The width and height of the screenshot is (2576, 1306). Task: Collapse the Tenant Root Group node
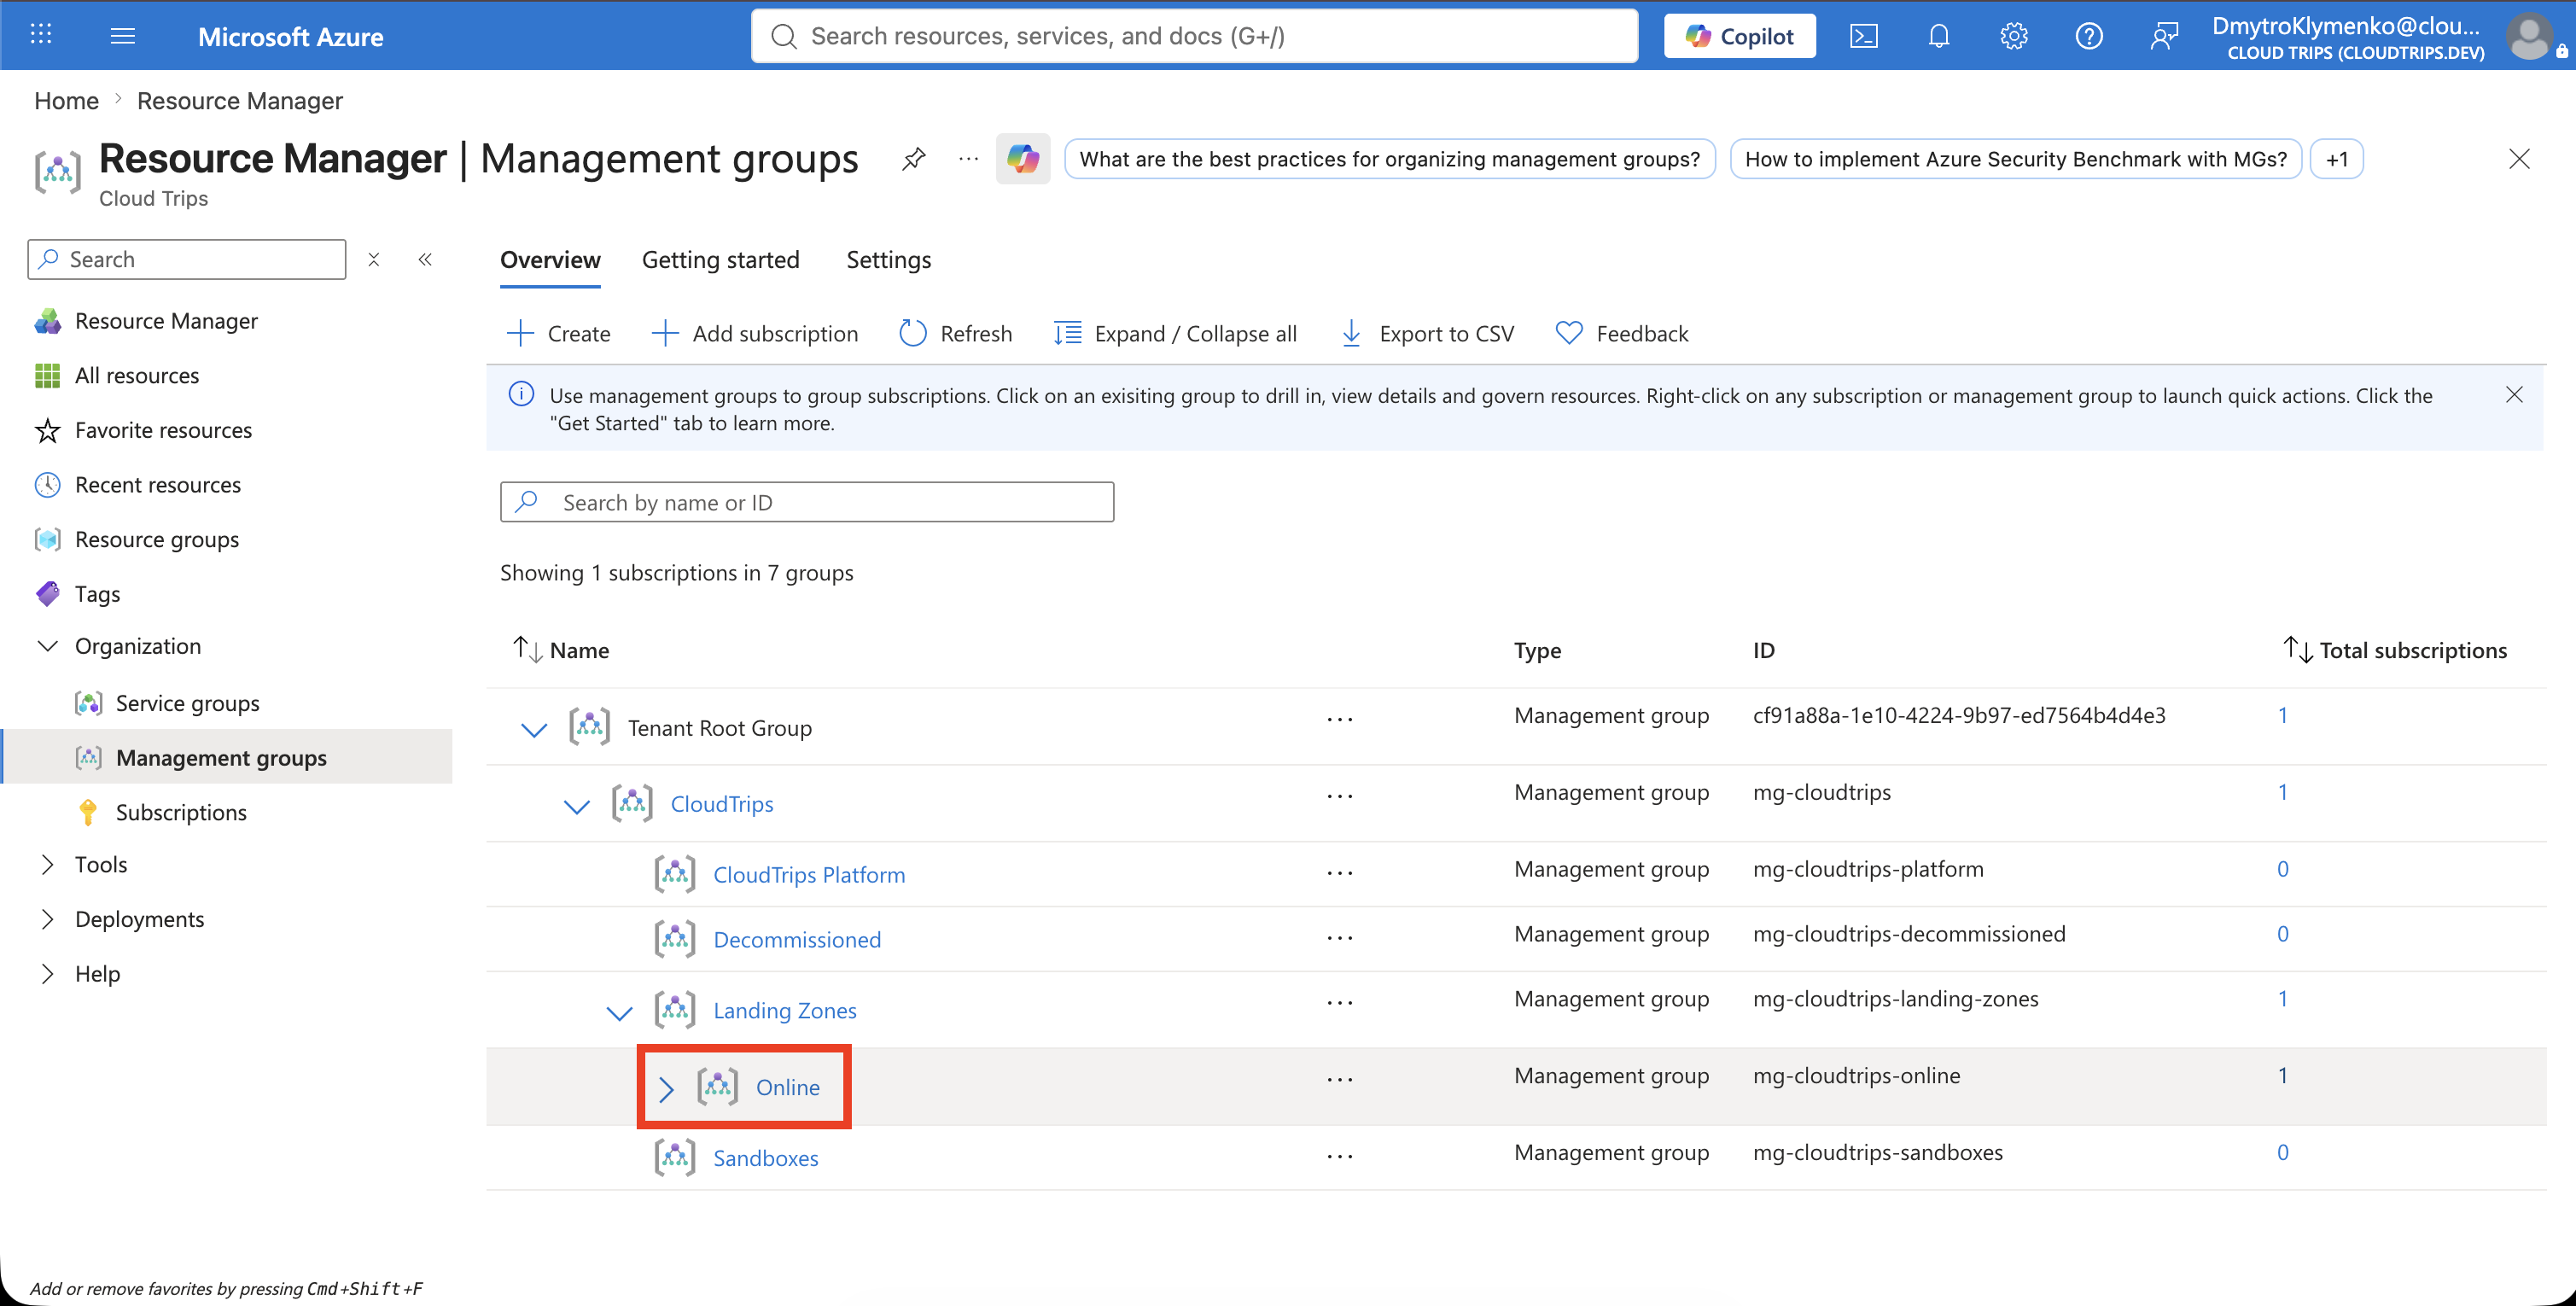coord(534,729)
